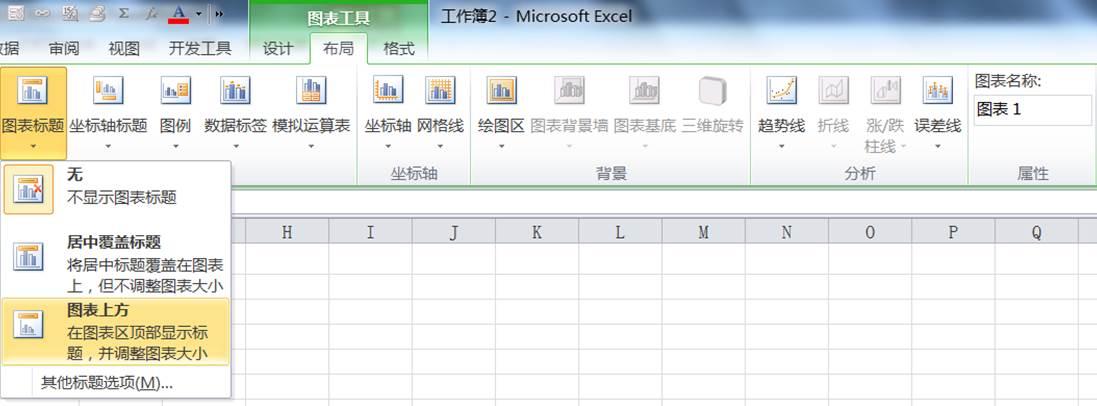Select column J header
Screen dimensions: 1097x406
pyautogui.click(x=453, y=232)
